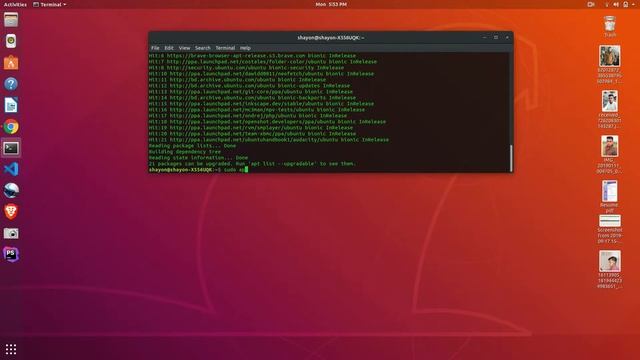Screen dimensions: 640x360
Task: Click the team-xbmc/ppa Hit line
Action: pyautogui.click(x=252, y=133)
